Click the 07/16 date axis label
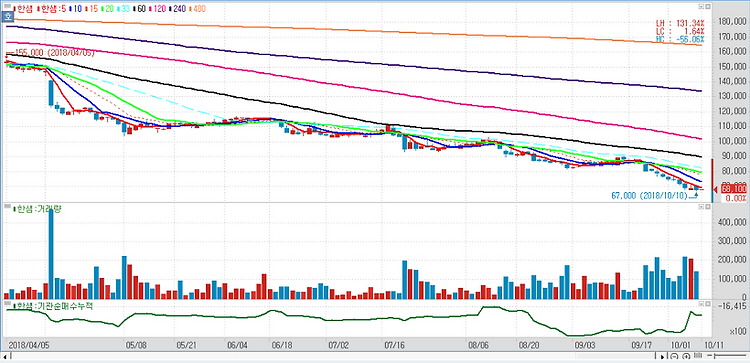 (x=394, y=345)
